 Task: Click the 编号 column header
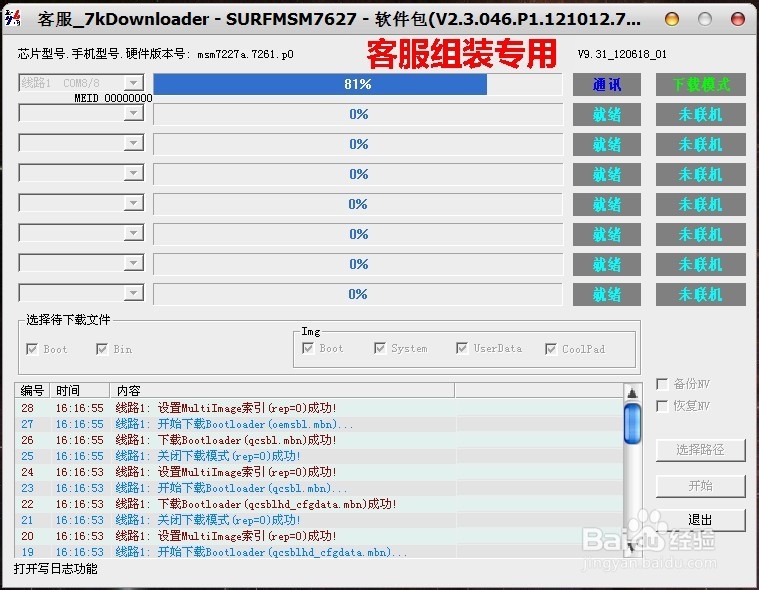(x=32, y=390)
